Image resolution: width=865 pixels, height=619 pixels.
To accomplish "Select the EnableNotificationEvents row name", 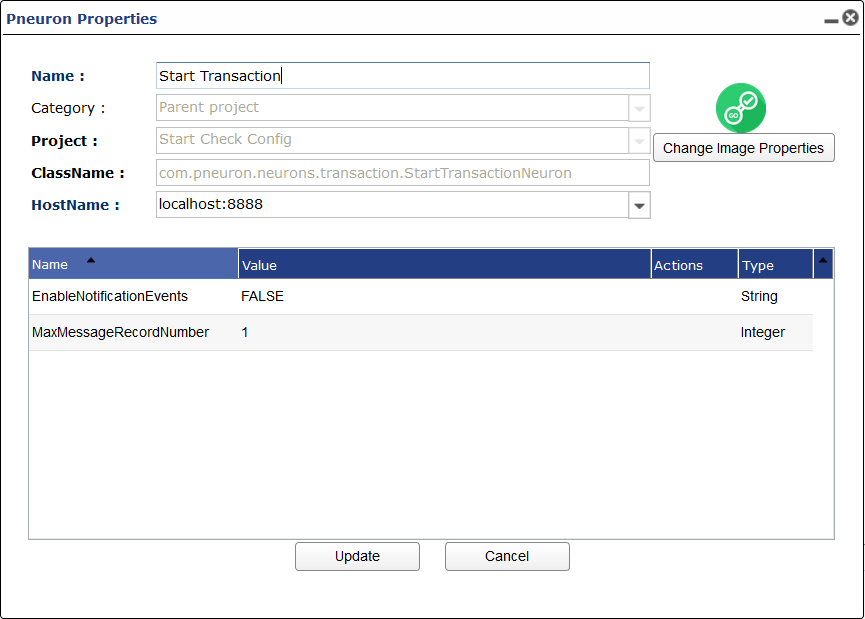I will tap(110, 296).
